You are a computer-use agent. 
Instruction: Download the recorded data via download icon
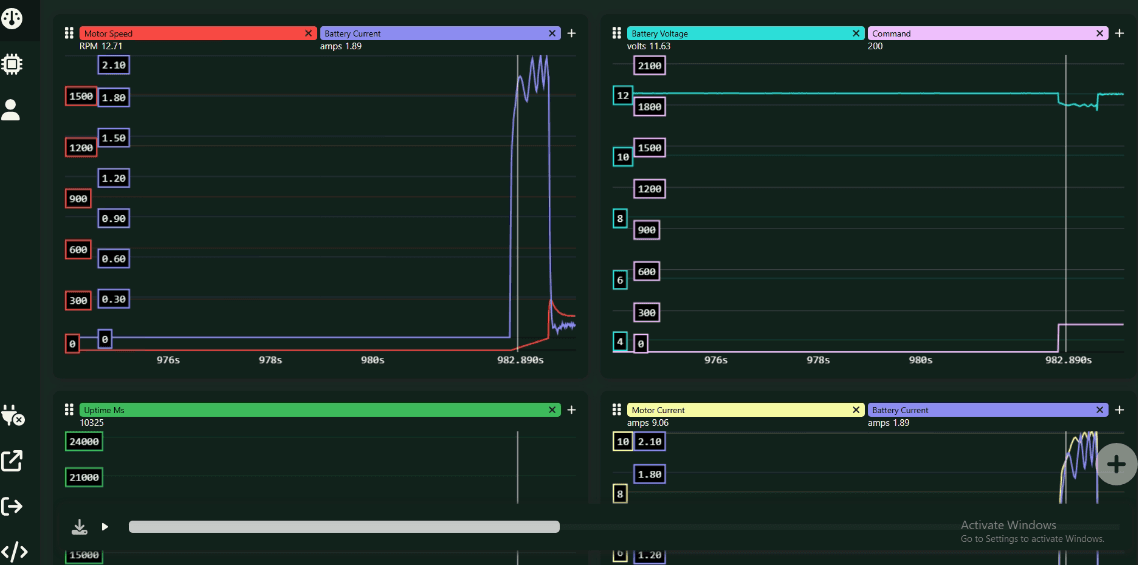click(x=80, y=526)
